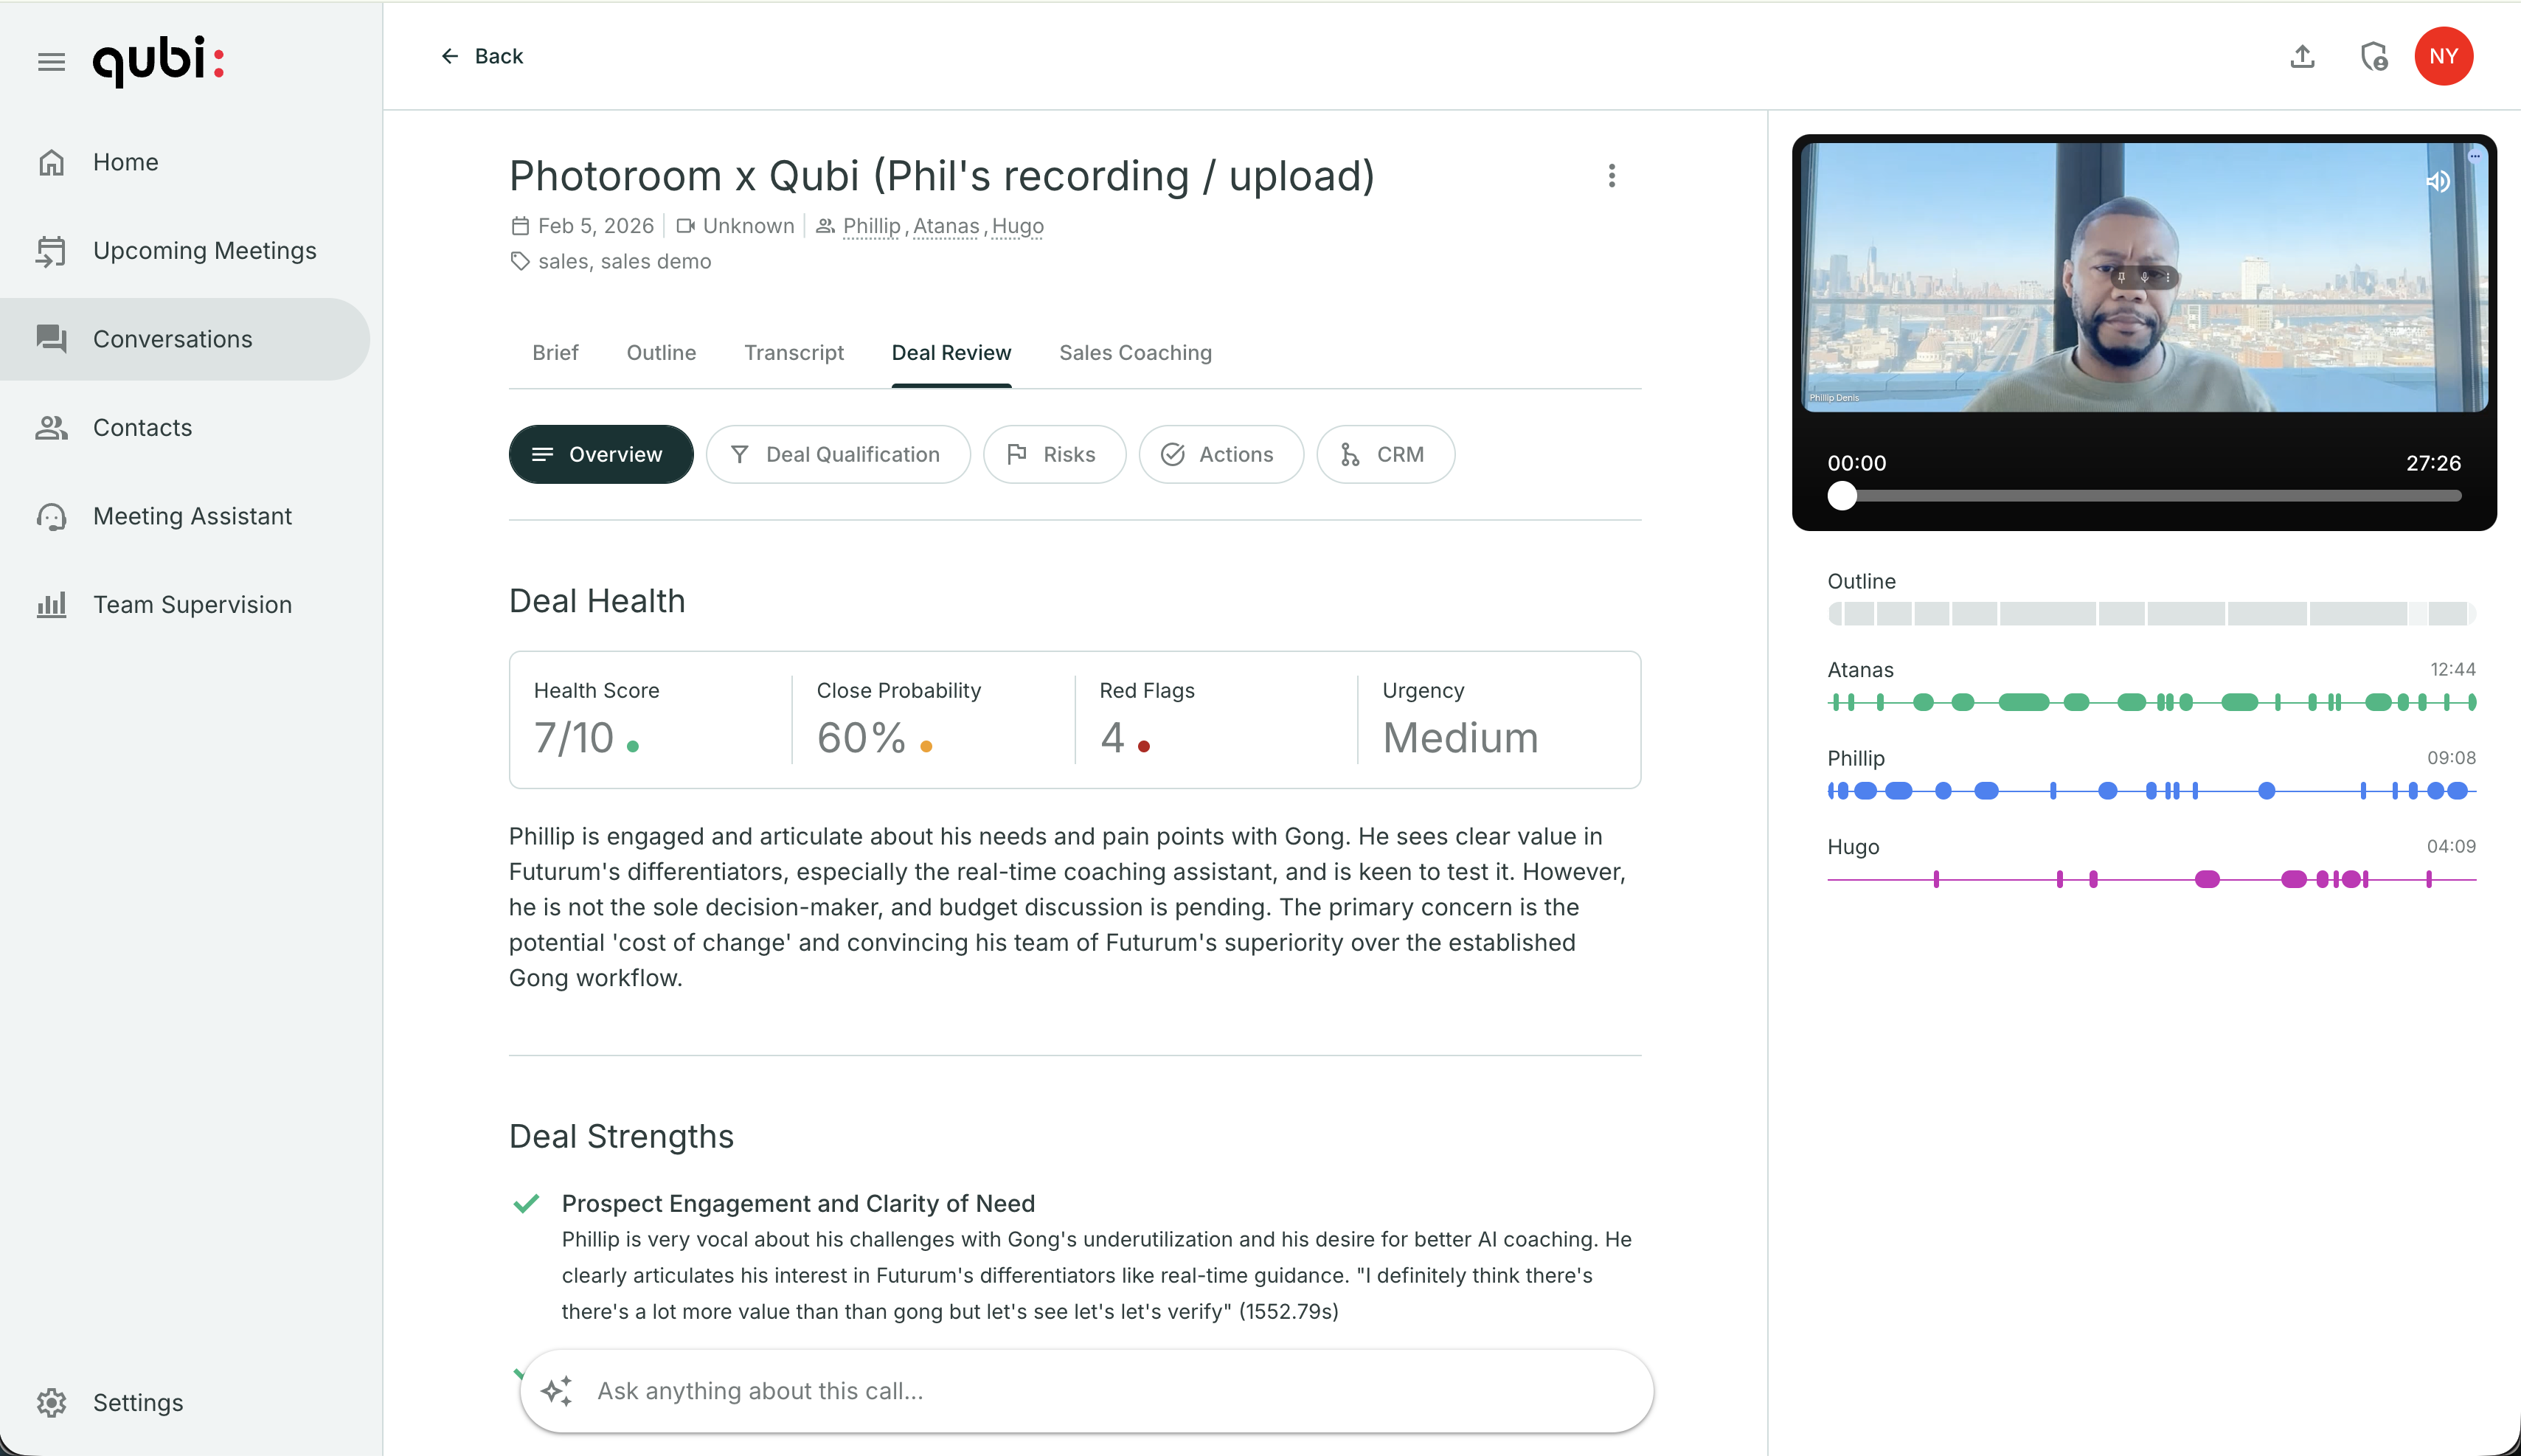Open the kebab menu beside the meeting title
The height and width of the screenshot is (1456, 2521).
click(x=1611, y=176)
